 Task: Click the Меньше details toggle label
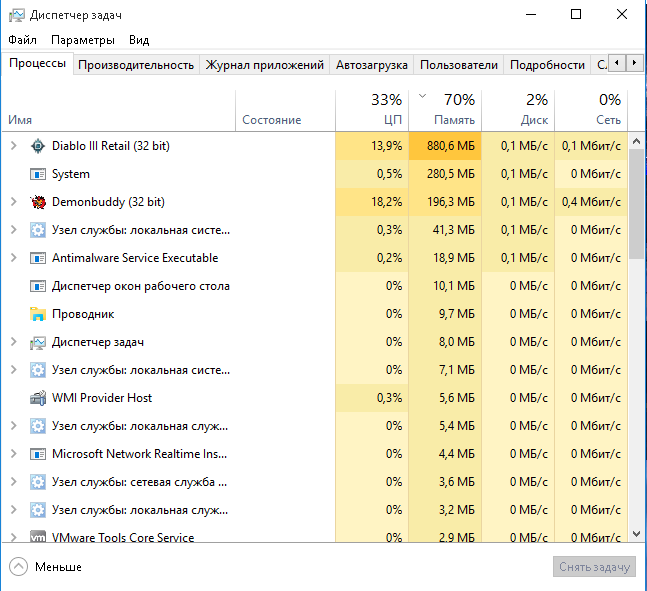coord(58,567)
